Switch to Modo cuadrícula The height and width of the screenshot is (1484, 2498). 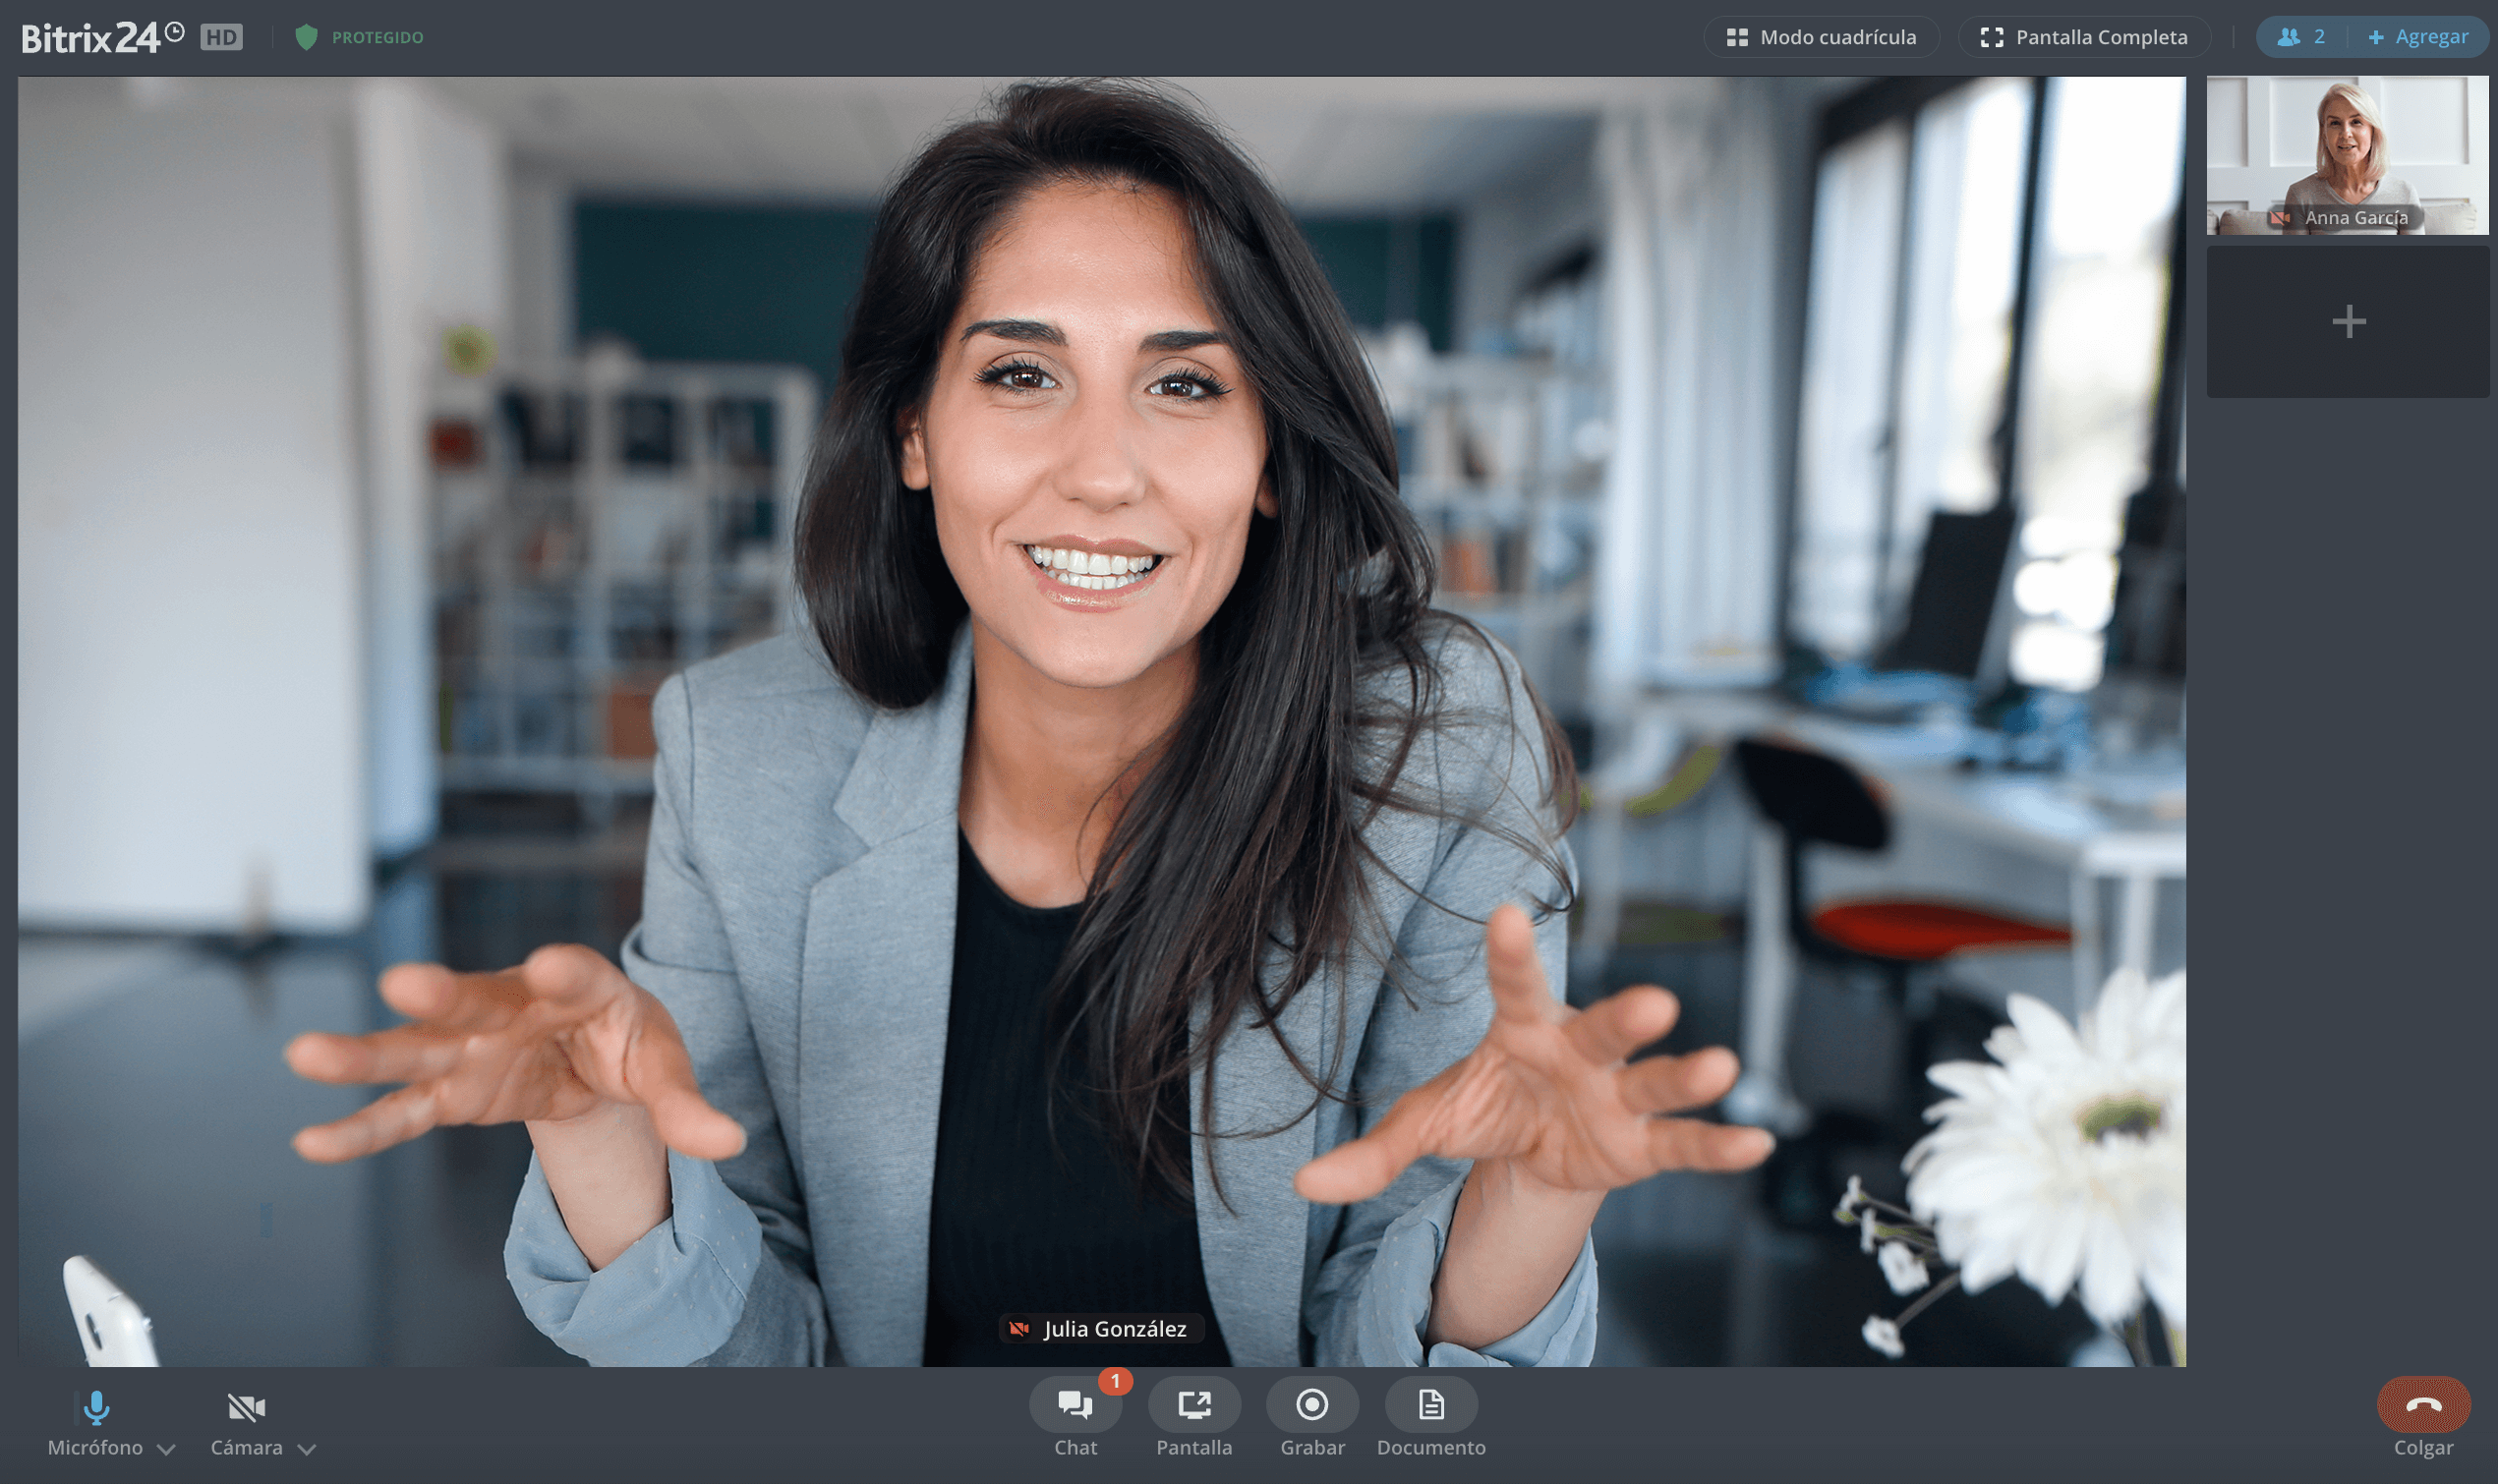pyautogui.click(x=1821, y=37)
